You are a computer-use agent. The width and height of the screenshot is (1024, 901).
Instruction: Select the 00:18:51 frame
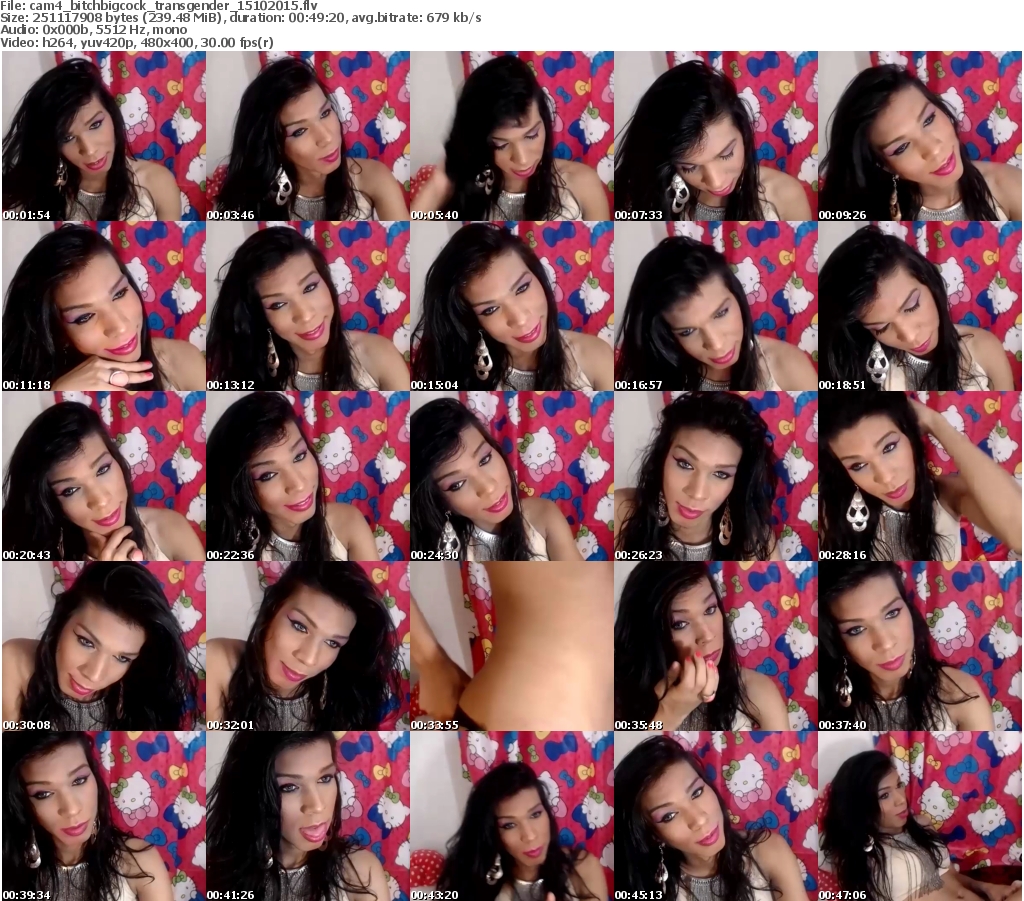tap(920, 306)
